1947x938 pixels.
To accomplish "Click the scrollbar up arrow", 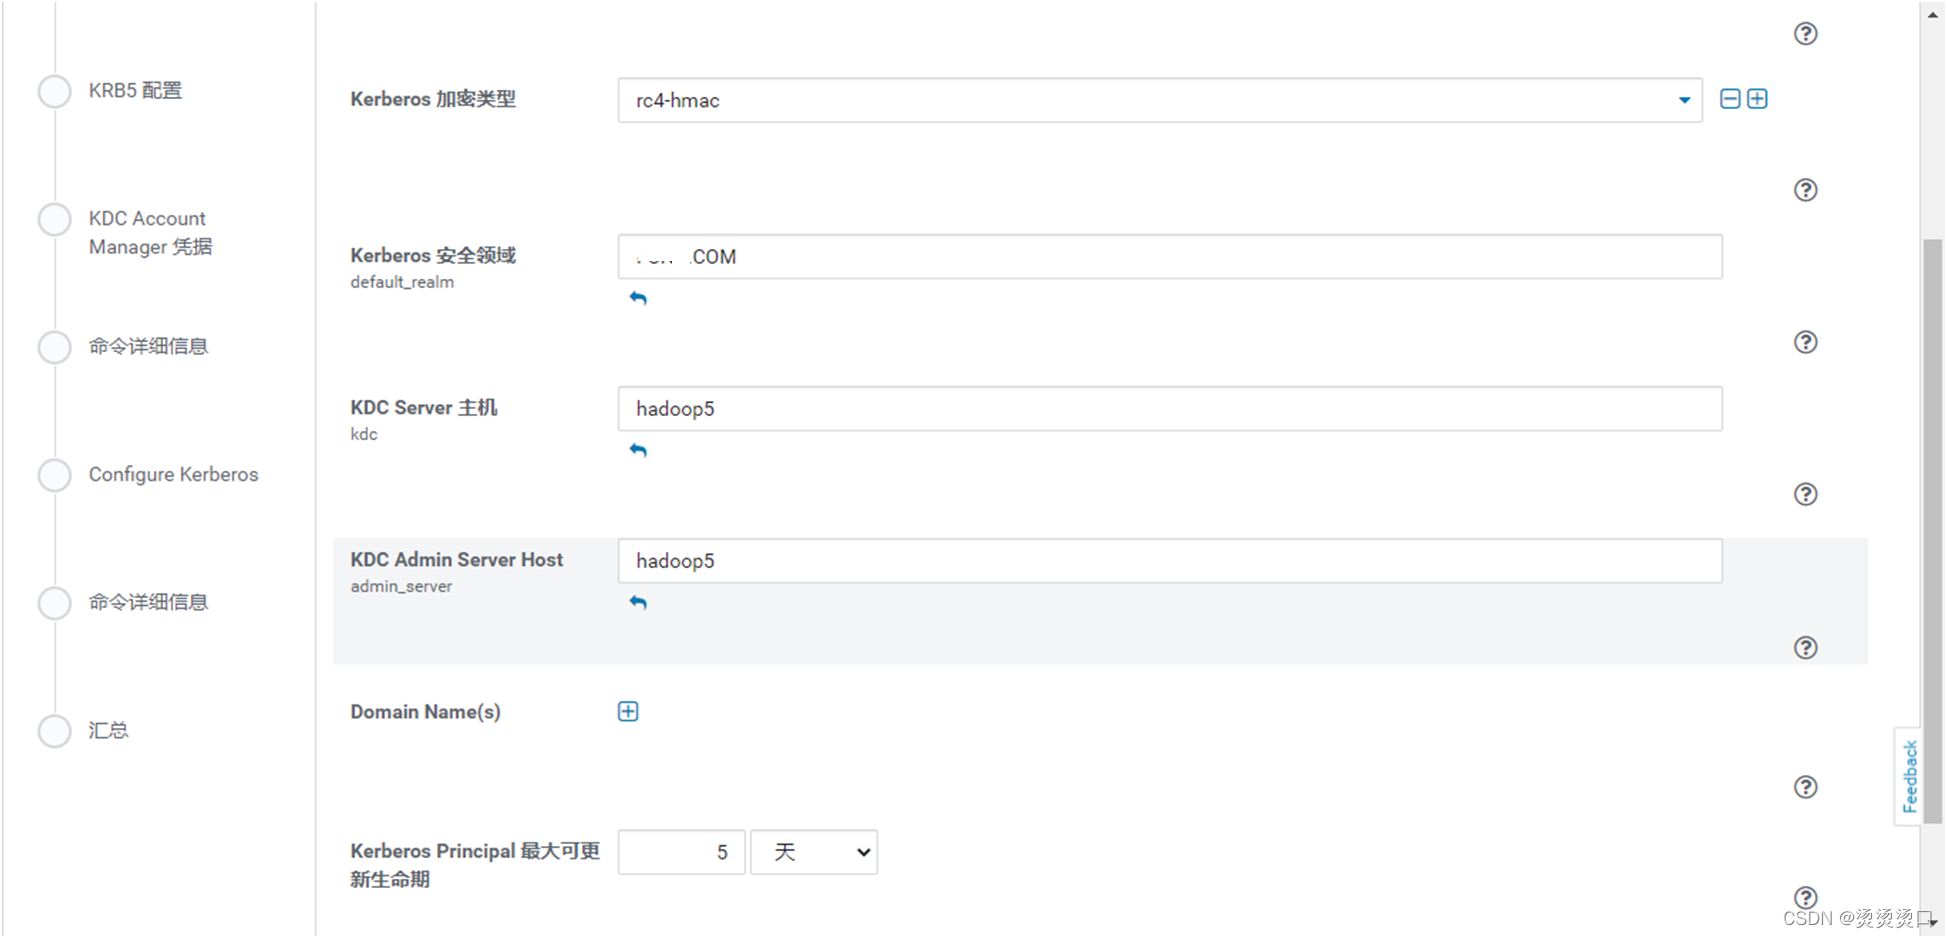I will point(1933,14).
